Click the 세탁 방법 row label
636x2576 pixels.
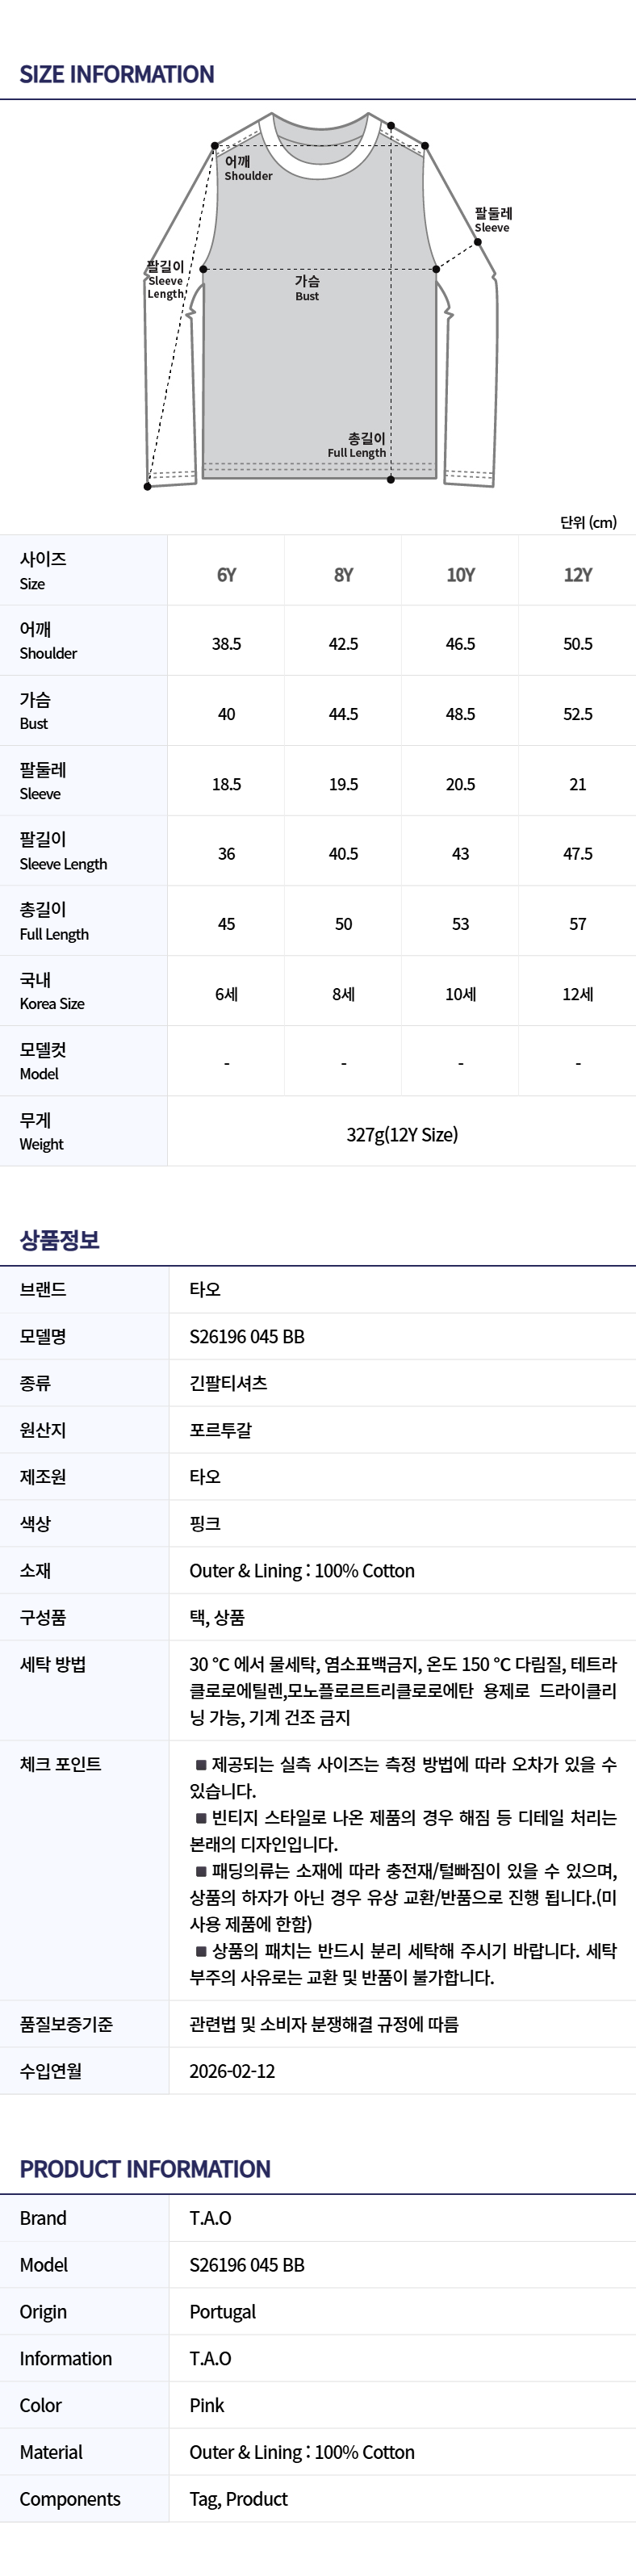(53, 1664)
